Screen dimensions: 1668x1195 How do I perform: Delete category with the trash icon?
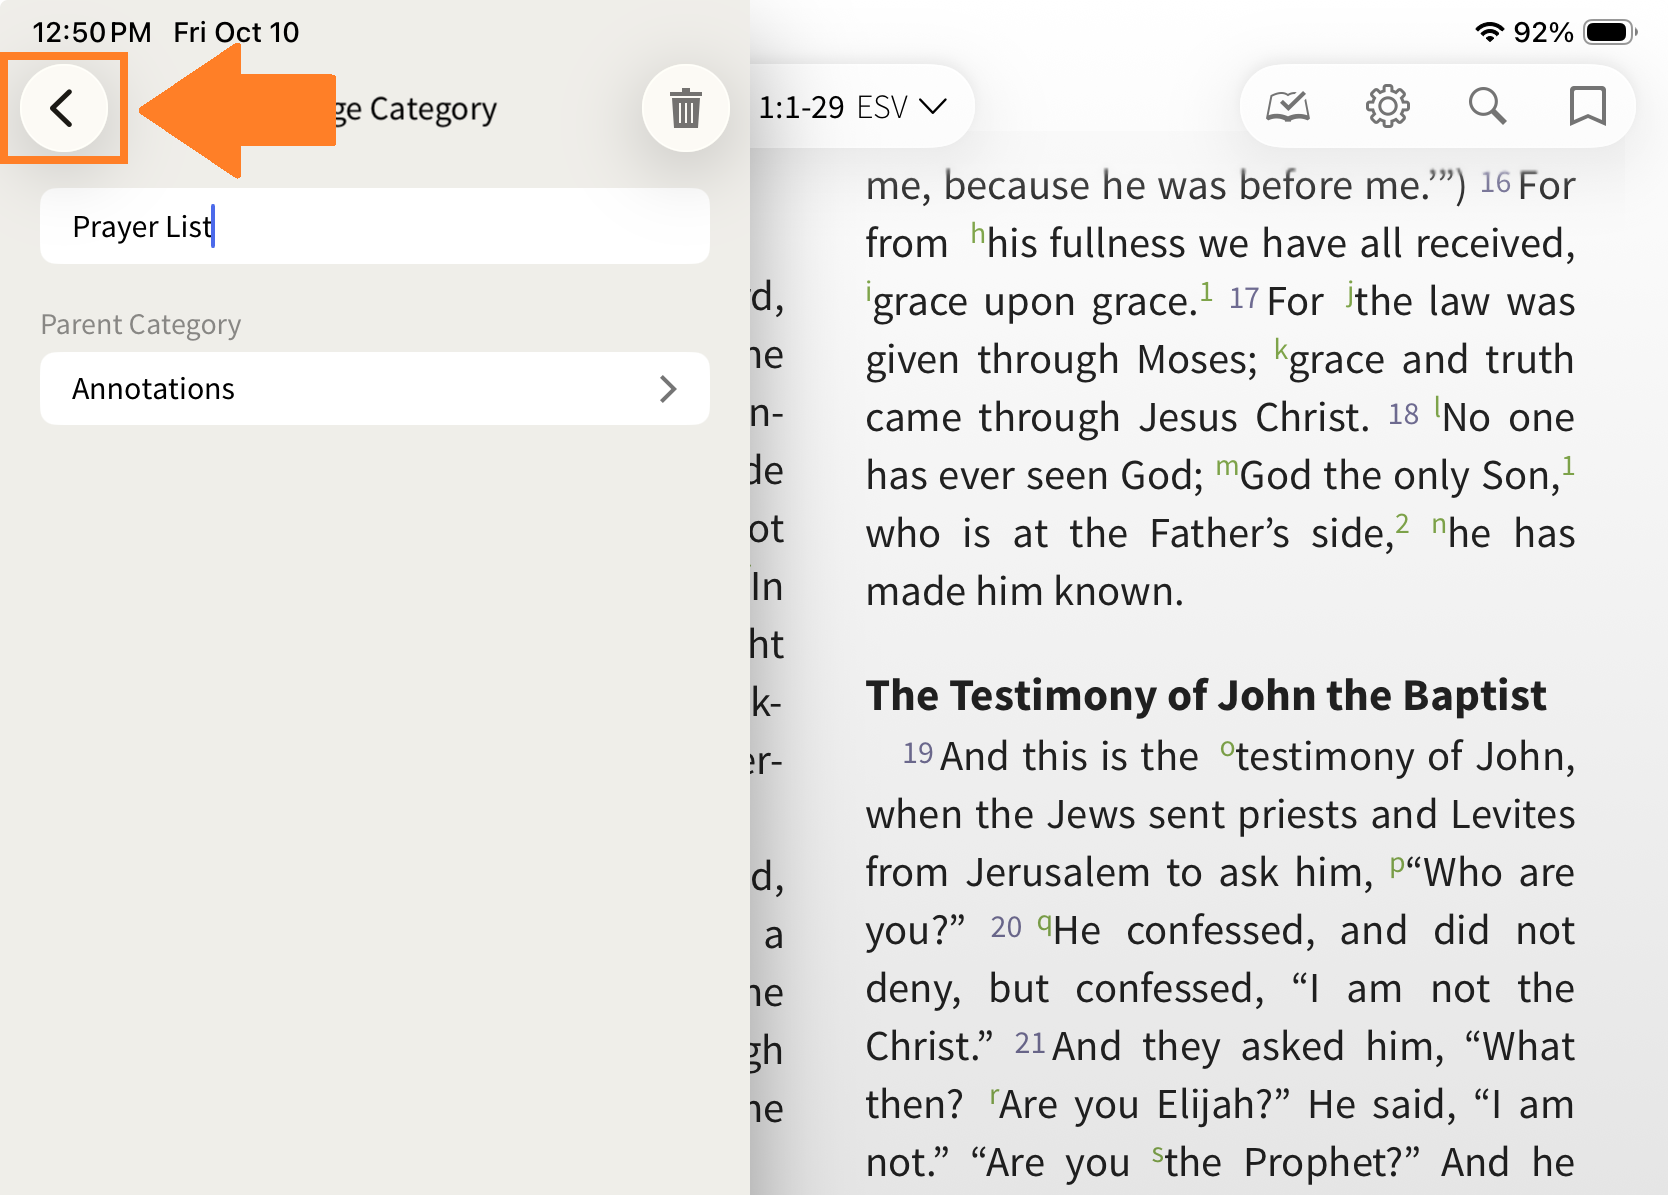[685, 108]
